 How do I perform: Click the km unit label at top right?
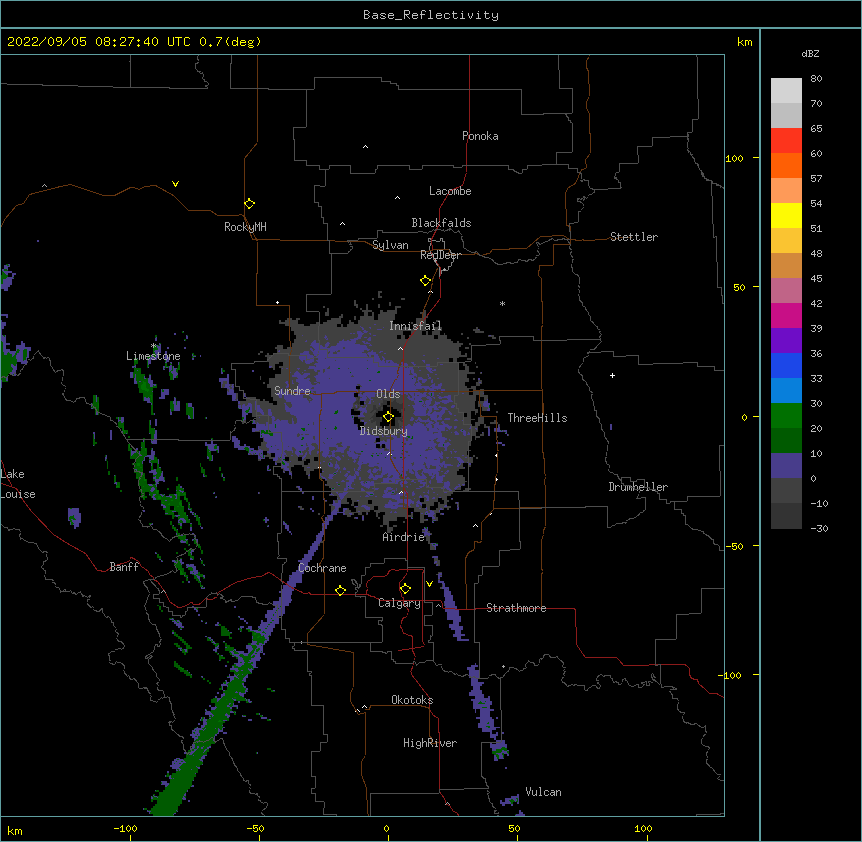[744, 42]
